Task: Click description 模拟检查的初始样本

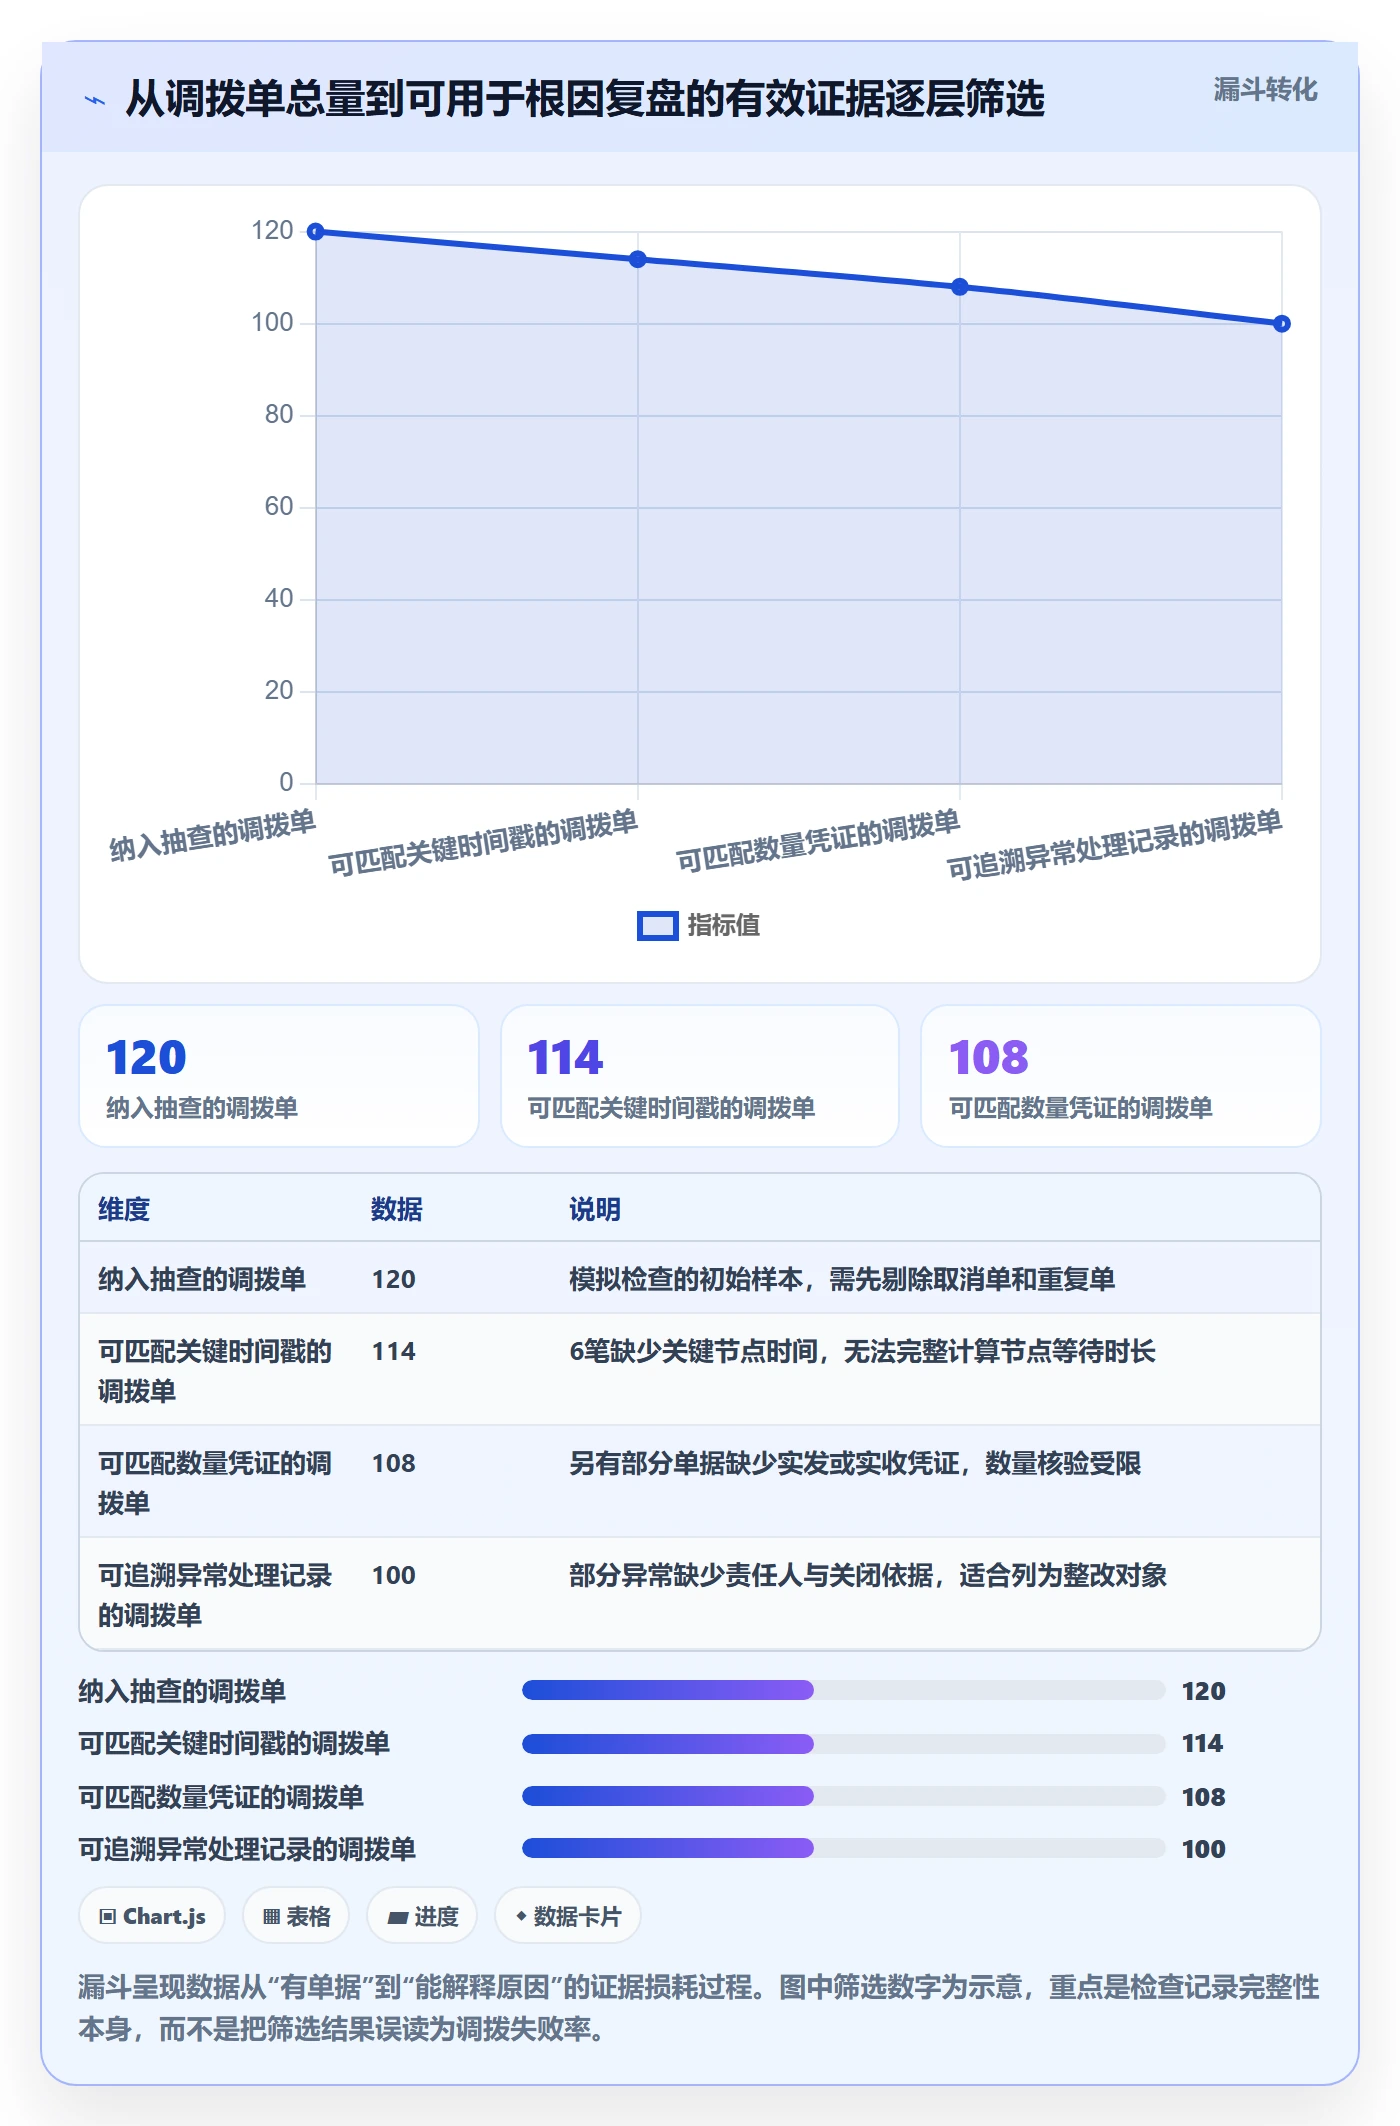Action: [842, 1279]
